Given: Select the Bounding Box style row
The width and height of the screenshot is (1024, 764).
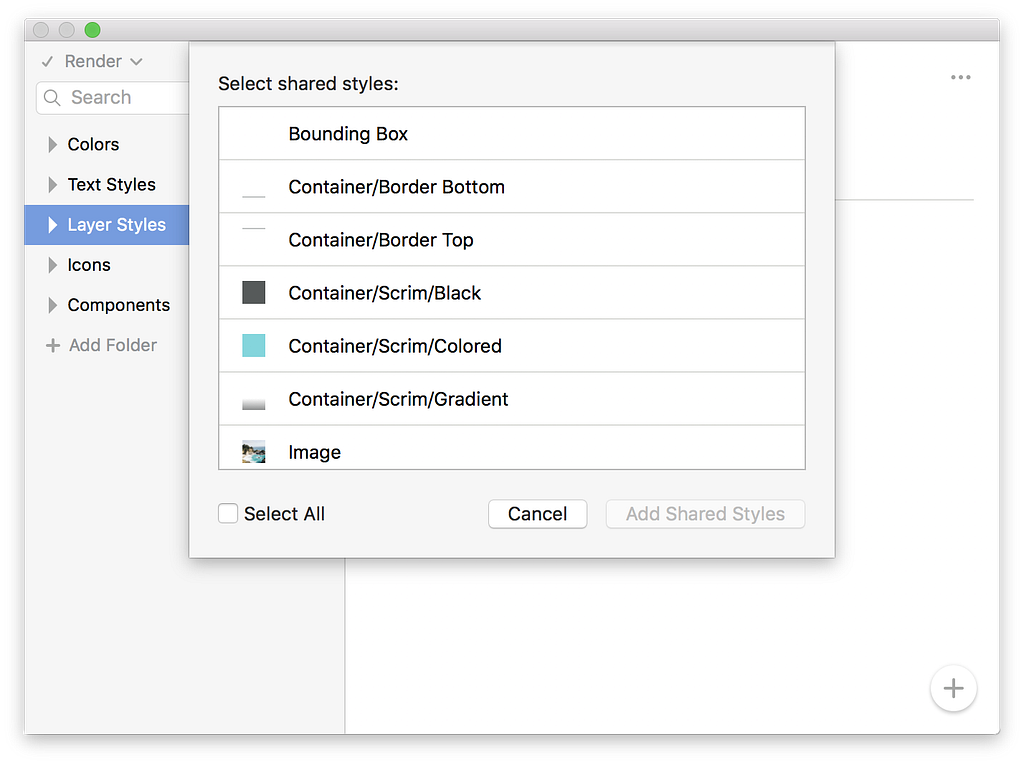Looking at the screenshot, I should [348, 134].
